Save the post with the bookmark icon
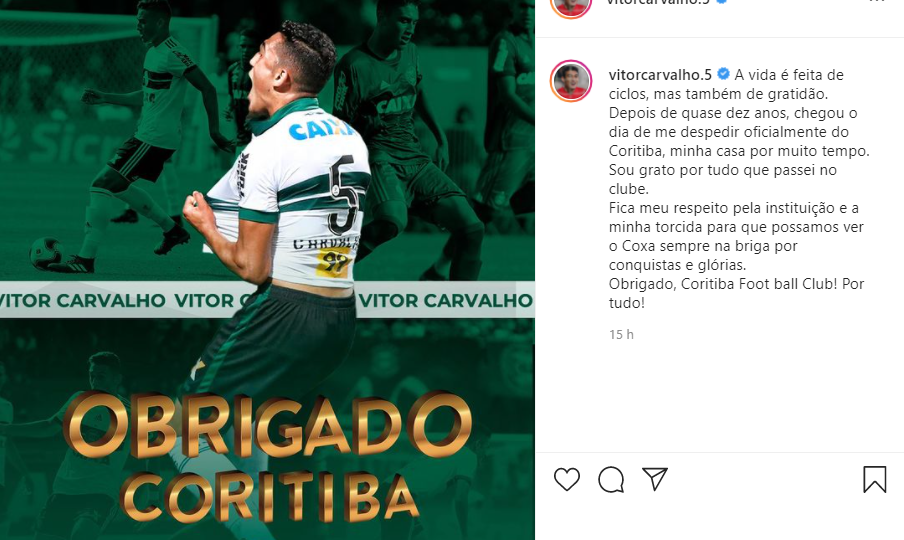The height and width of the screenshot is (540, 904). [x=874, y=479]
